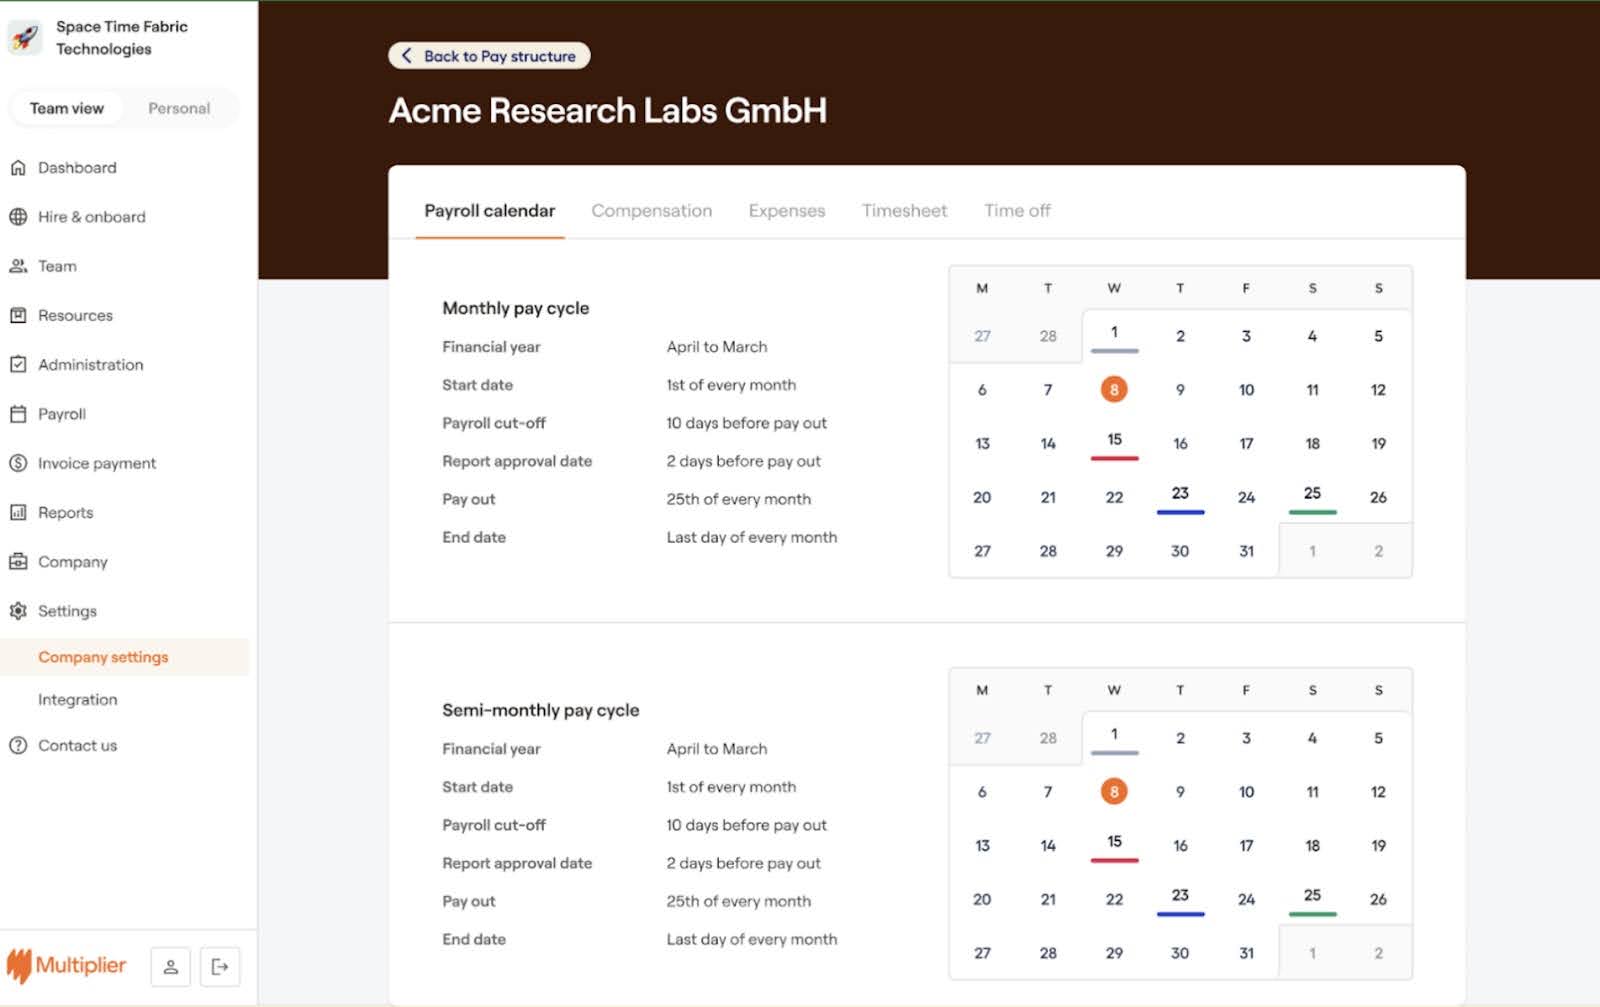Click '2 days before pay out' in semi-monthly cycle
Screen dimensions: 1600x1007
(744, 863)
